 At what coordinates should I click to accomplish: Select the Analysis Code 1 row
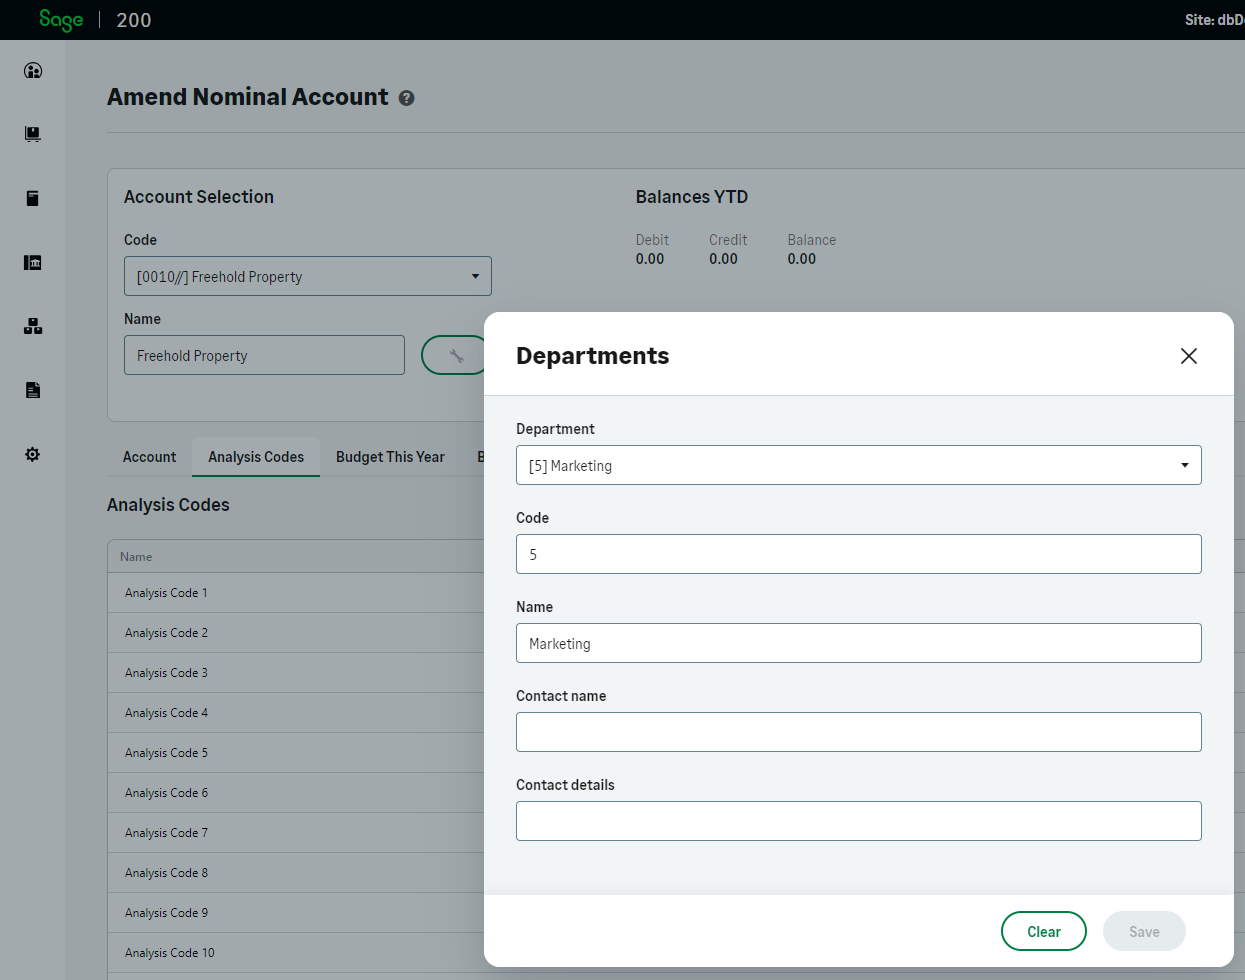click(296, 593)
